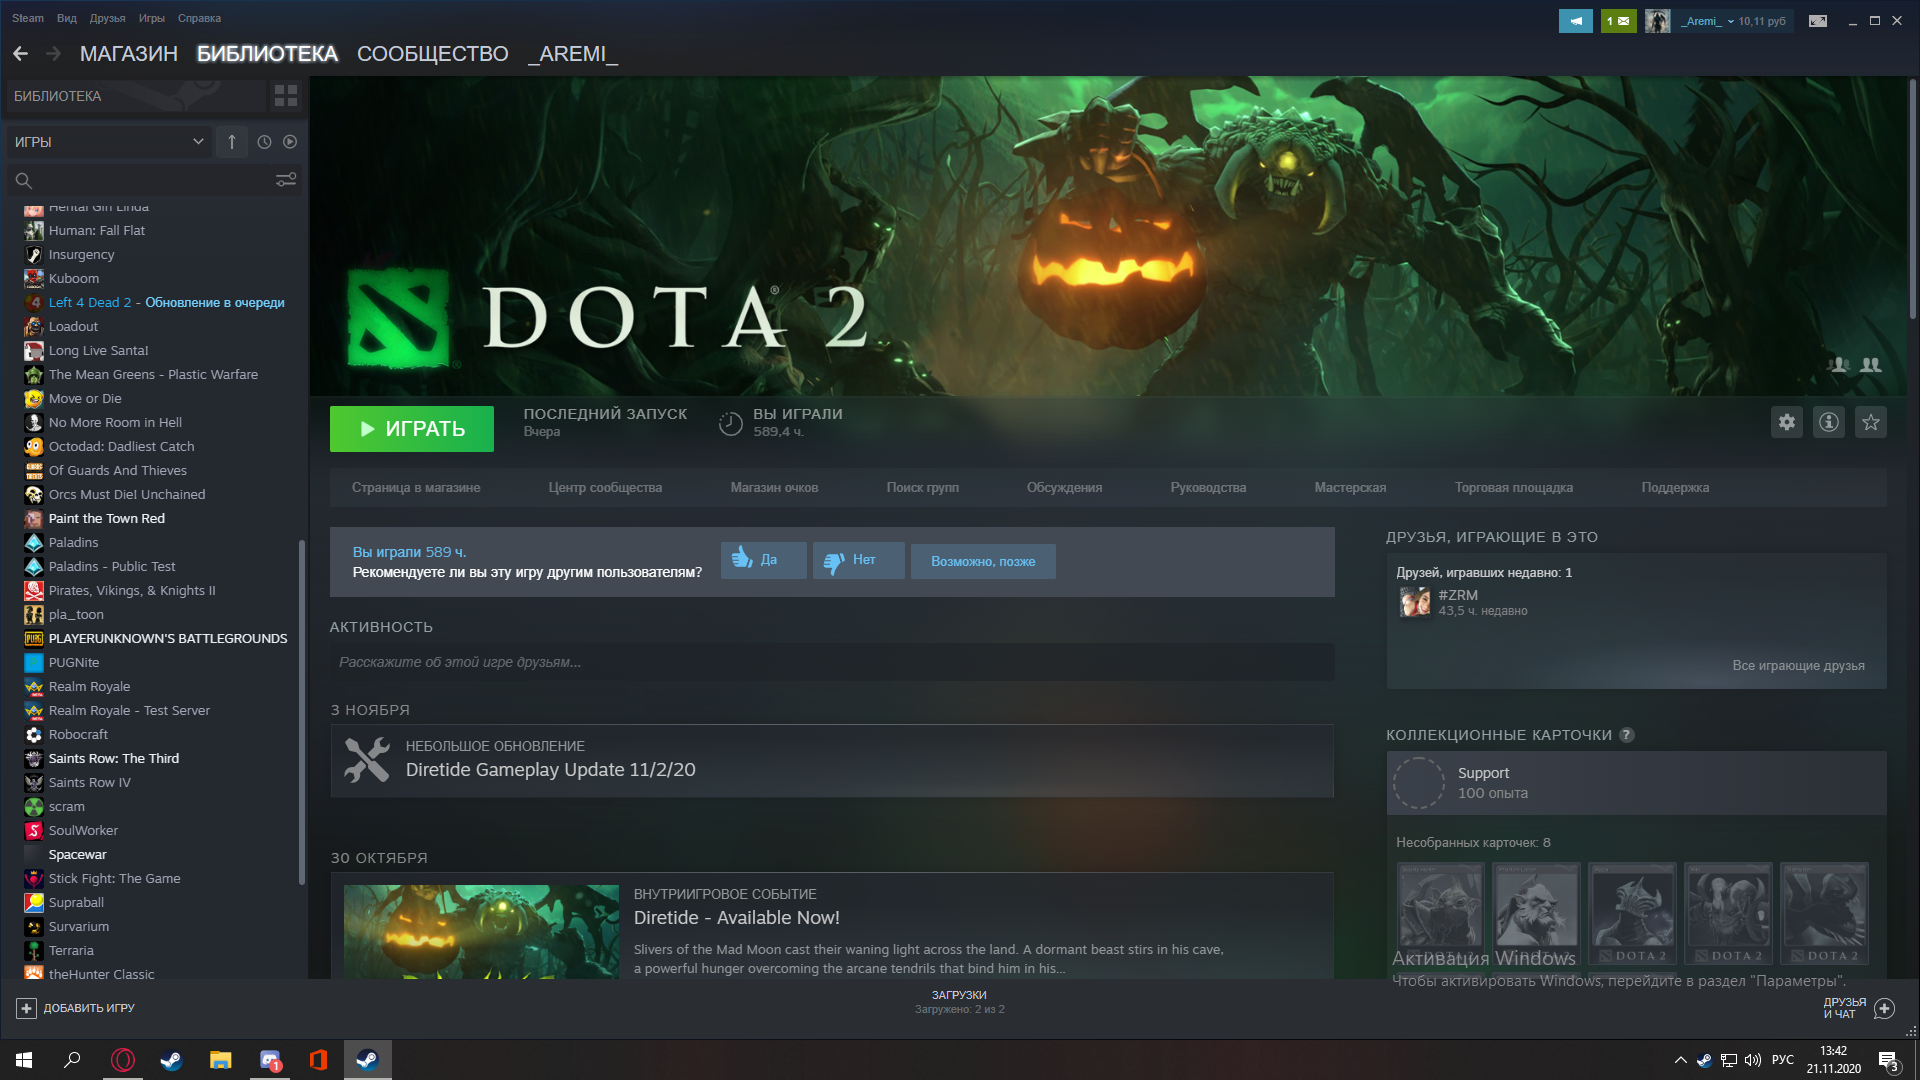Screen dimensions: 1920x1080
Task: Switch library to grid collections view
Action: 286,96
